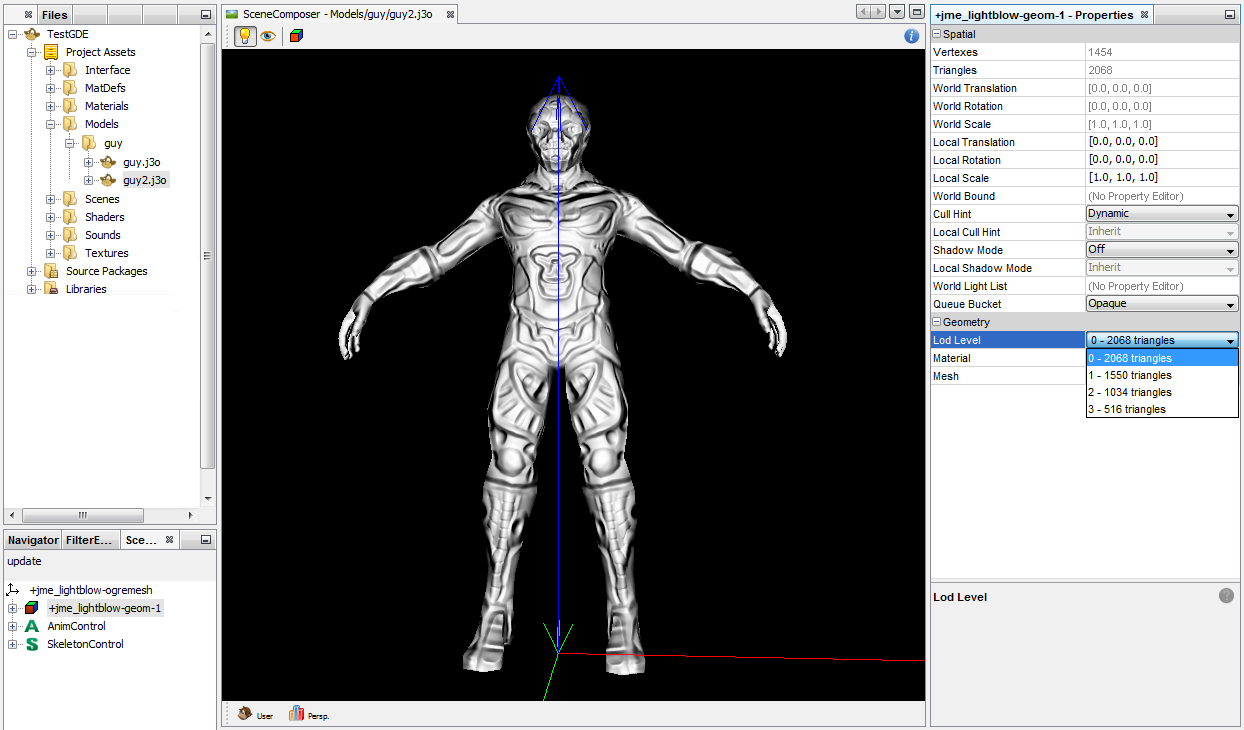Click the Persp. perspective view icon
The image size is (1244, 730).
(x=296, y=714)
